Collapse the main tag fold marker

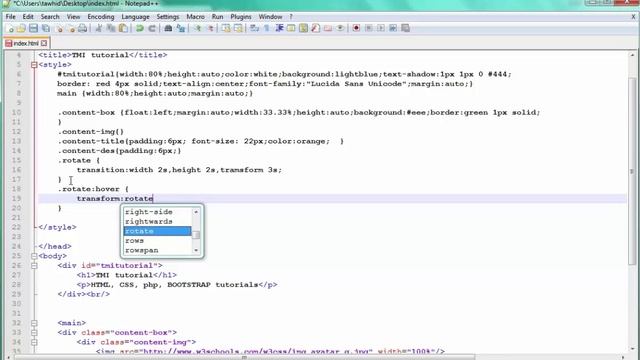tap(34, 323)
